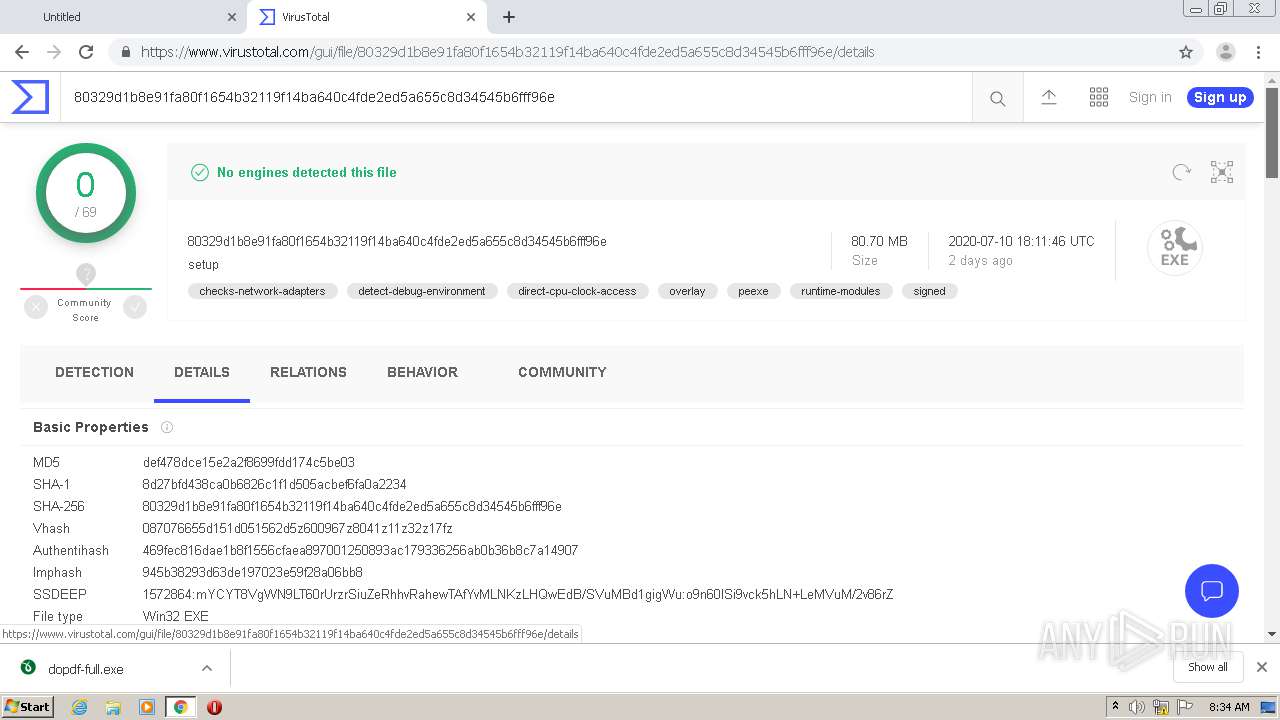
Task: Click the taskbar clock 8:34 AM
Action: pos(1229,707)
